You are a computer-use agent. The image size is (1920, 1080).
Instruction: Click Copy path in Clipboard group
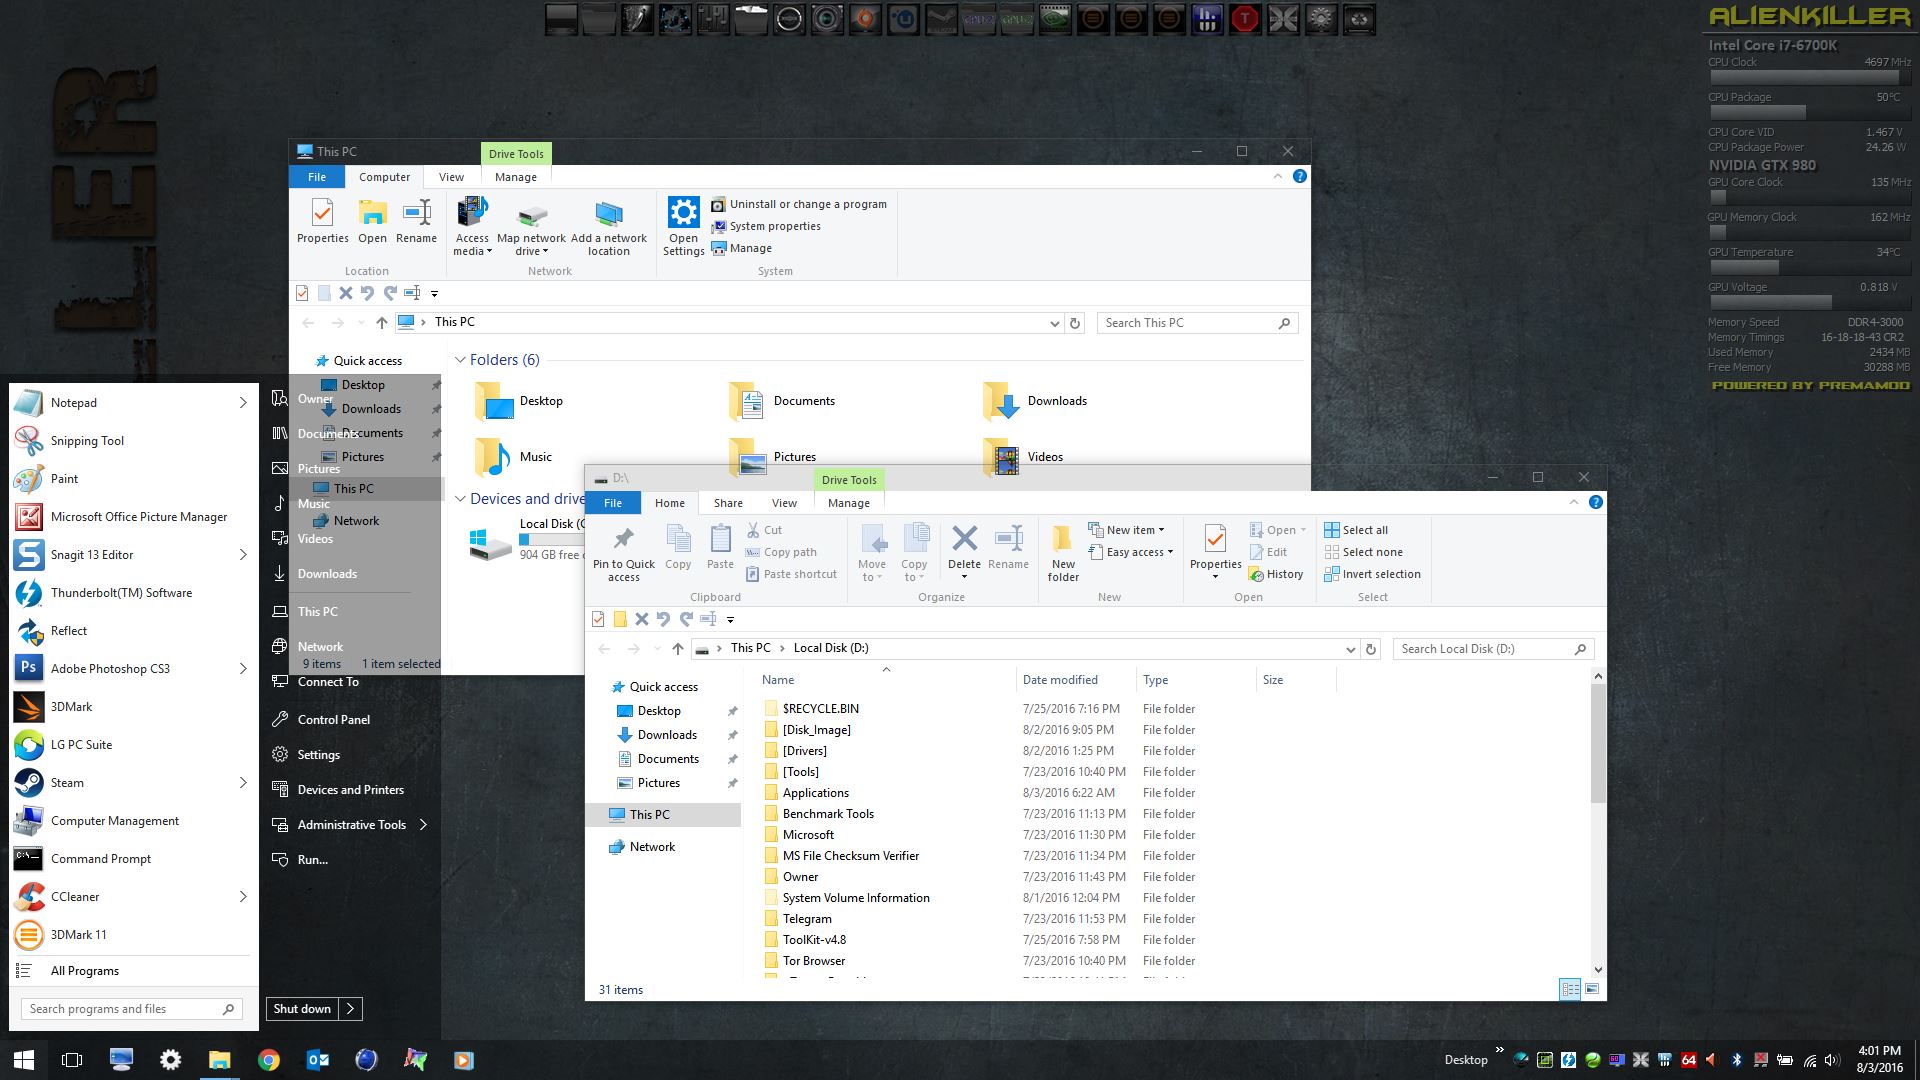click(781, 552)
